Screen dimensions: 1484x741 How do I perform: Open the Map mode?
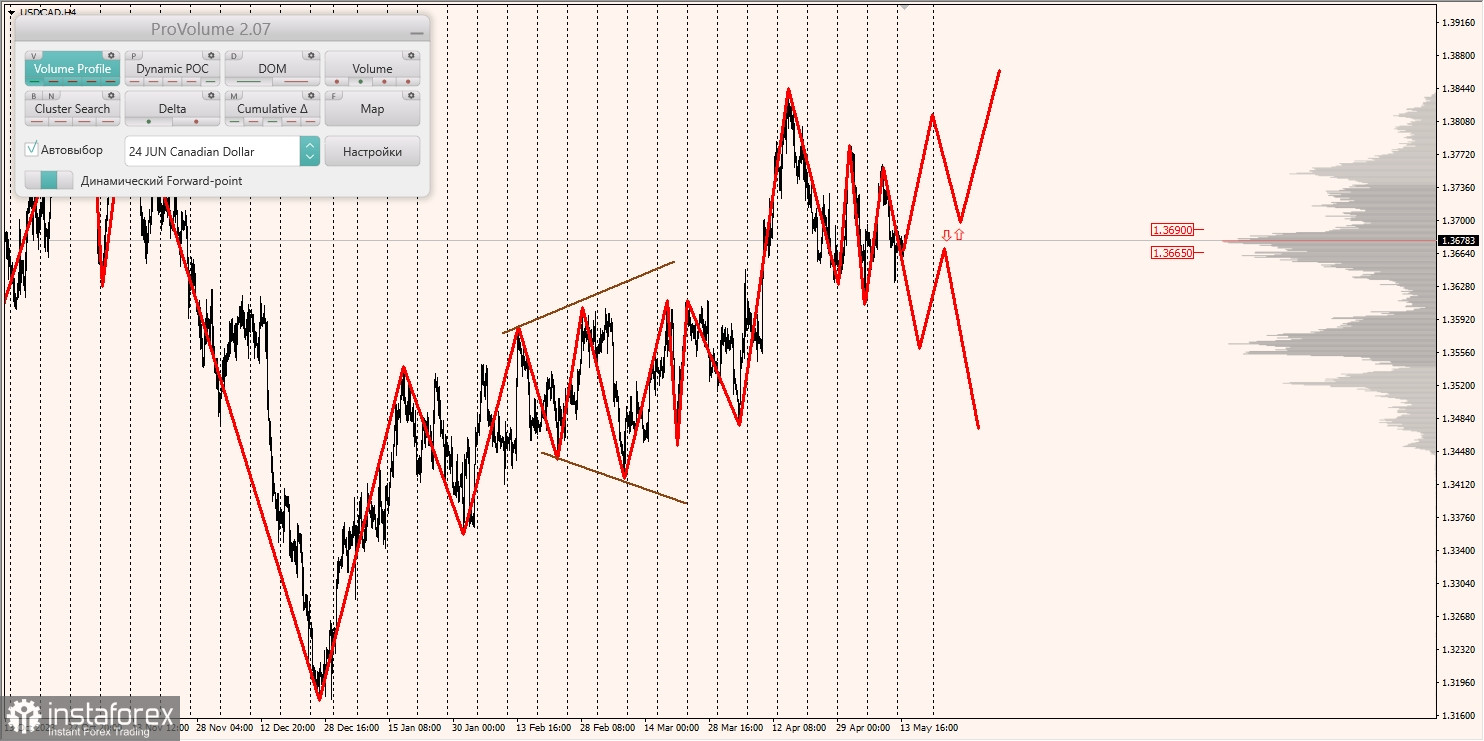click(x=372, y=108)
